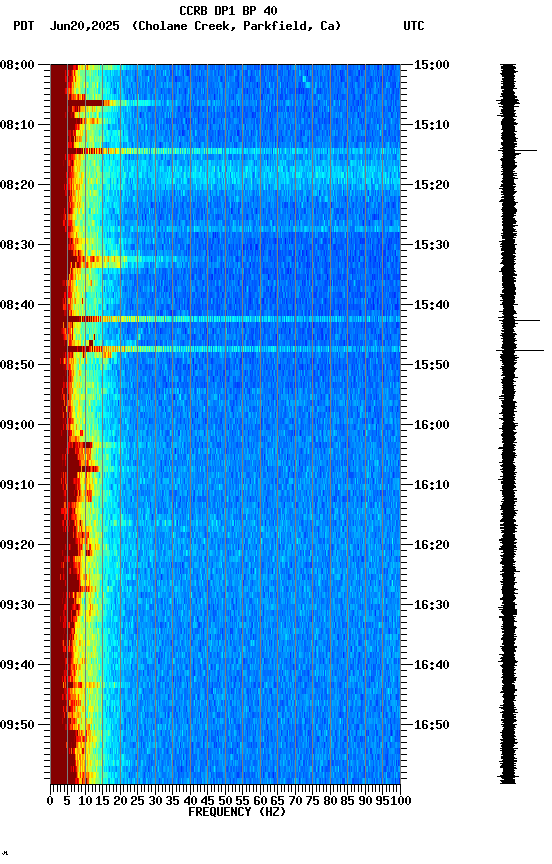Click the UTC time label "15:10"
The image size is (552, 864).
(432, 125)
